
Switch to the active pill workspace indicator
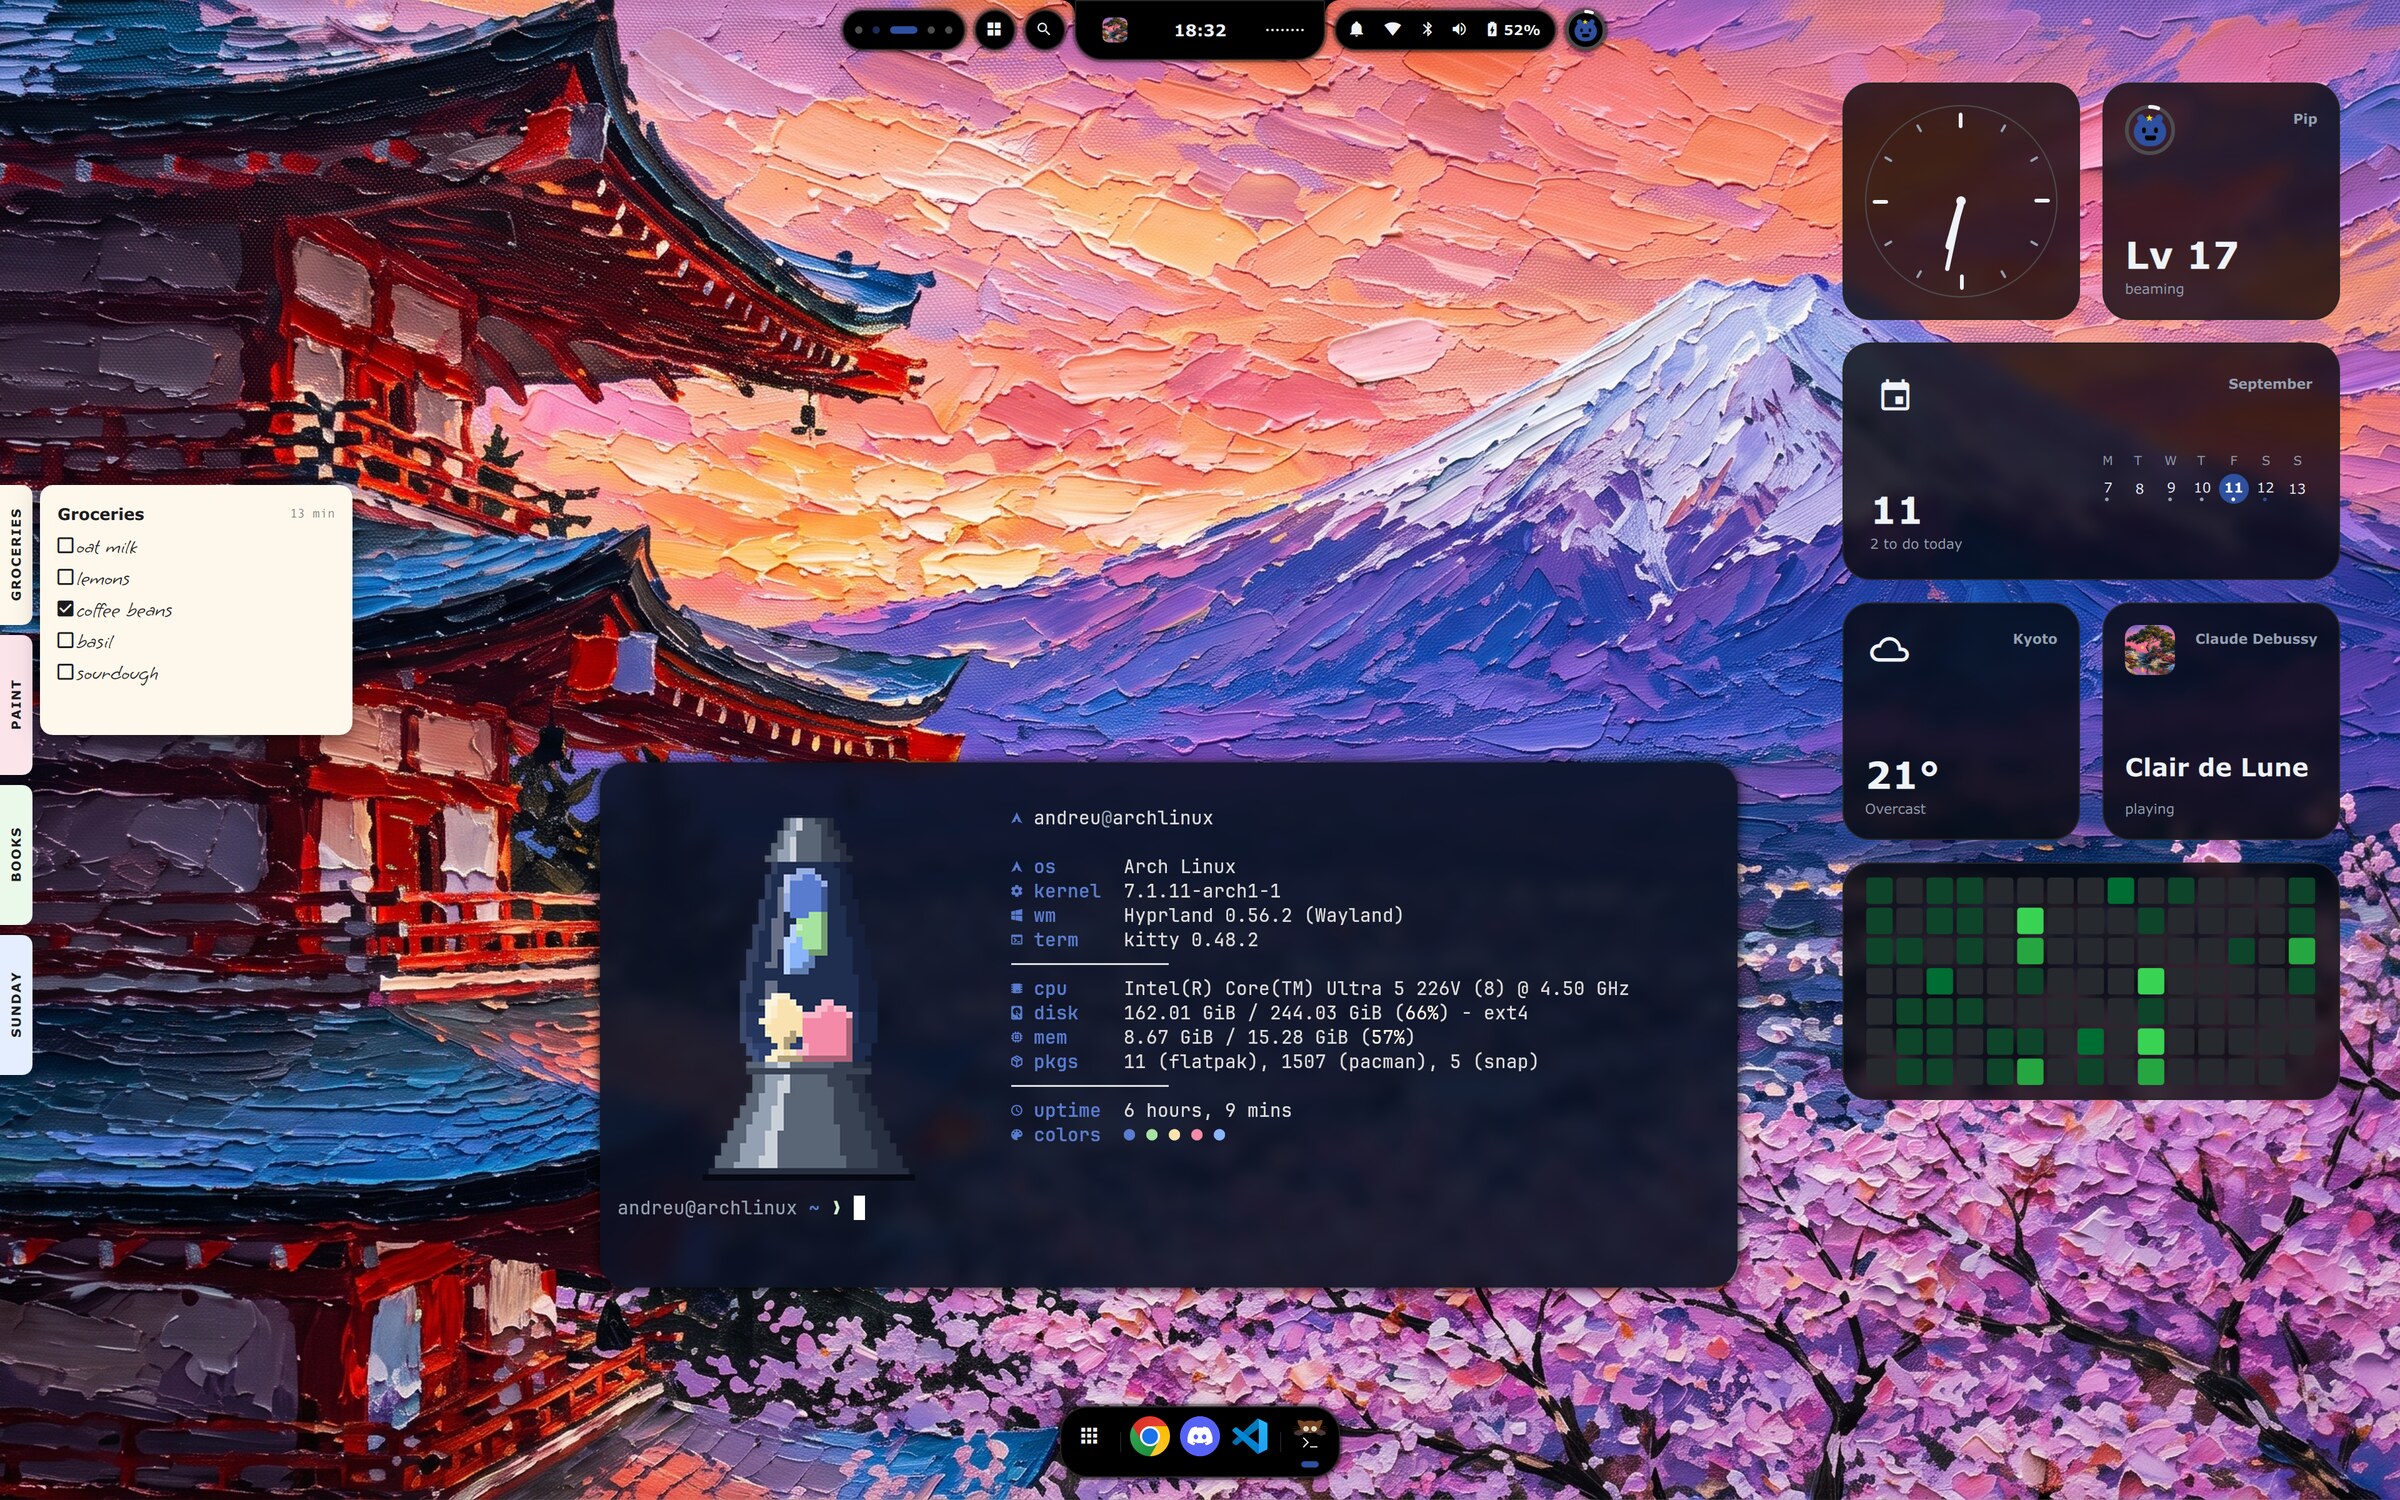904,30
